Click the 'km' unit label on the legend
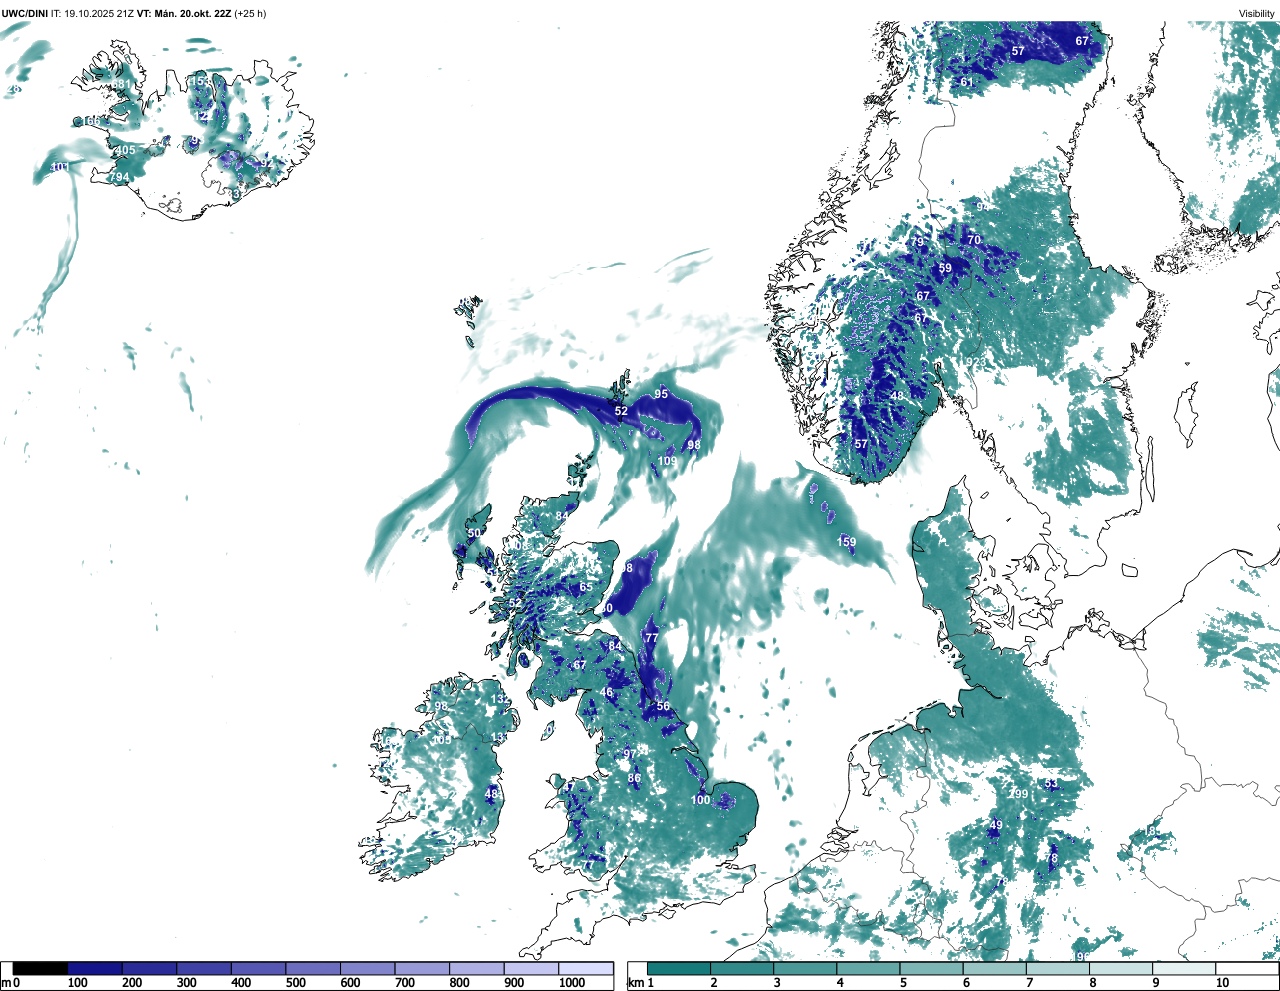The width and height of the screenshot is (1280, 991). [x=636, y=983]
